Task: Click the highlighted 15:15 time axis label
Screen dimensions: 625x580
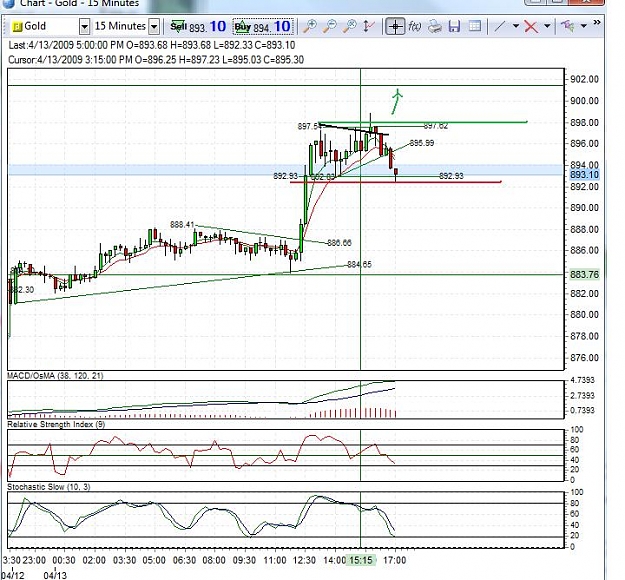Action: click(360, 560)
